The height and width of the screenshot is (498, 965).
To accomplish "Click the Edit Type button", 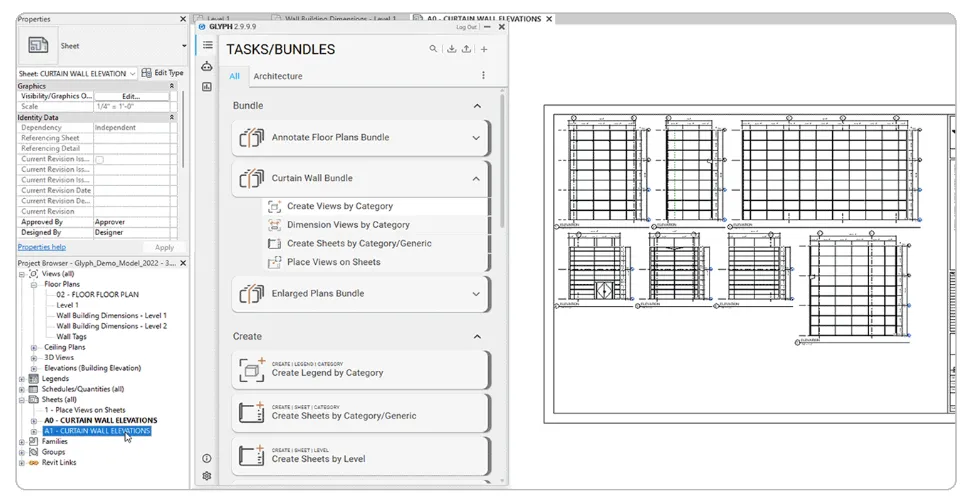I will click(162, 73).
